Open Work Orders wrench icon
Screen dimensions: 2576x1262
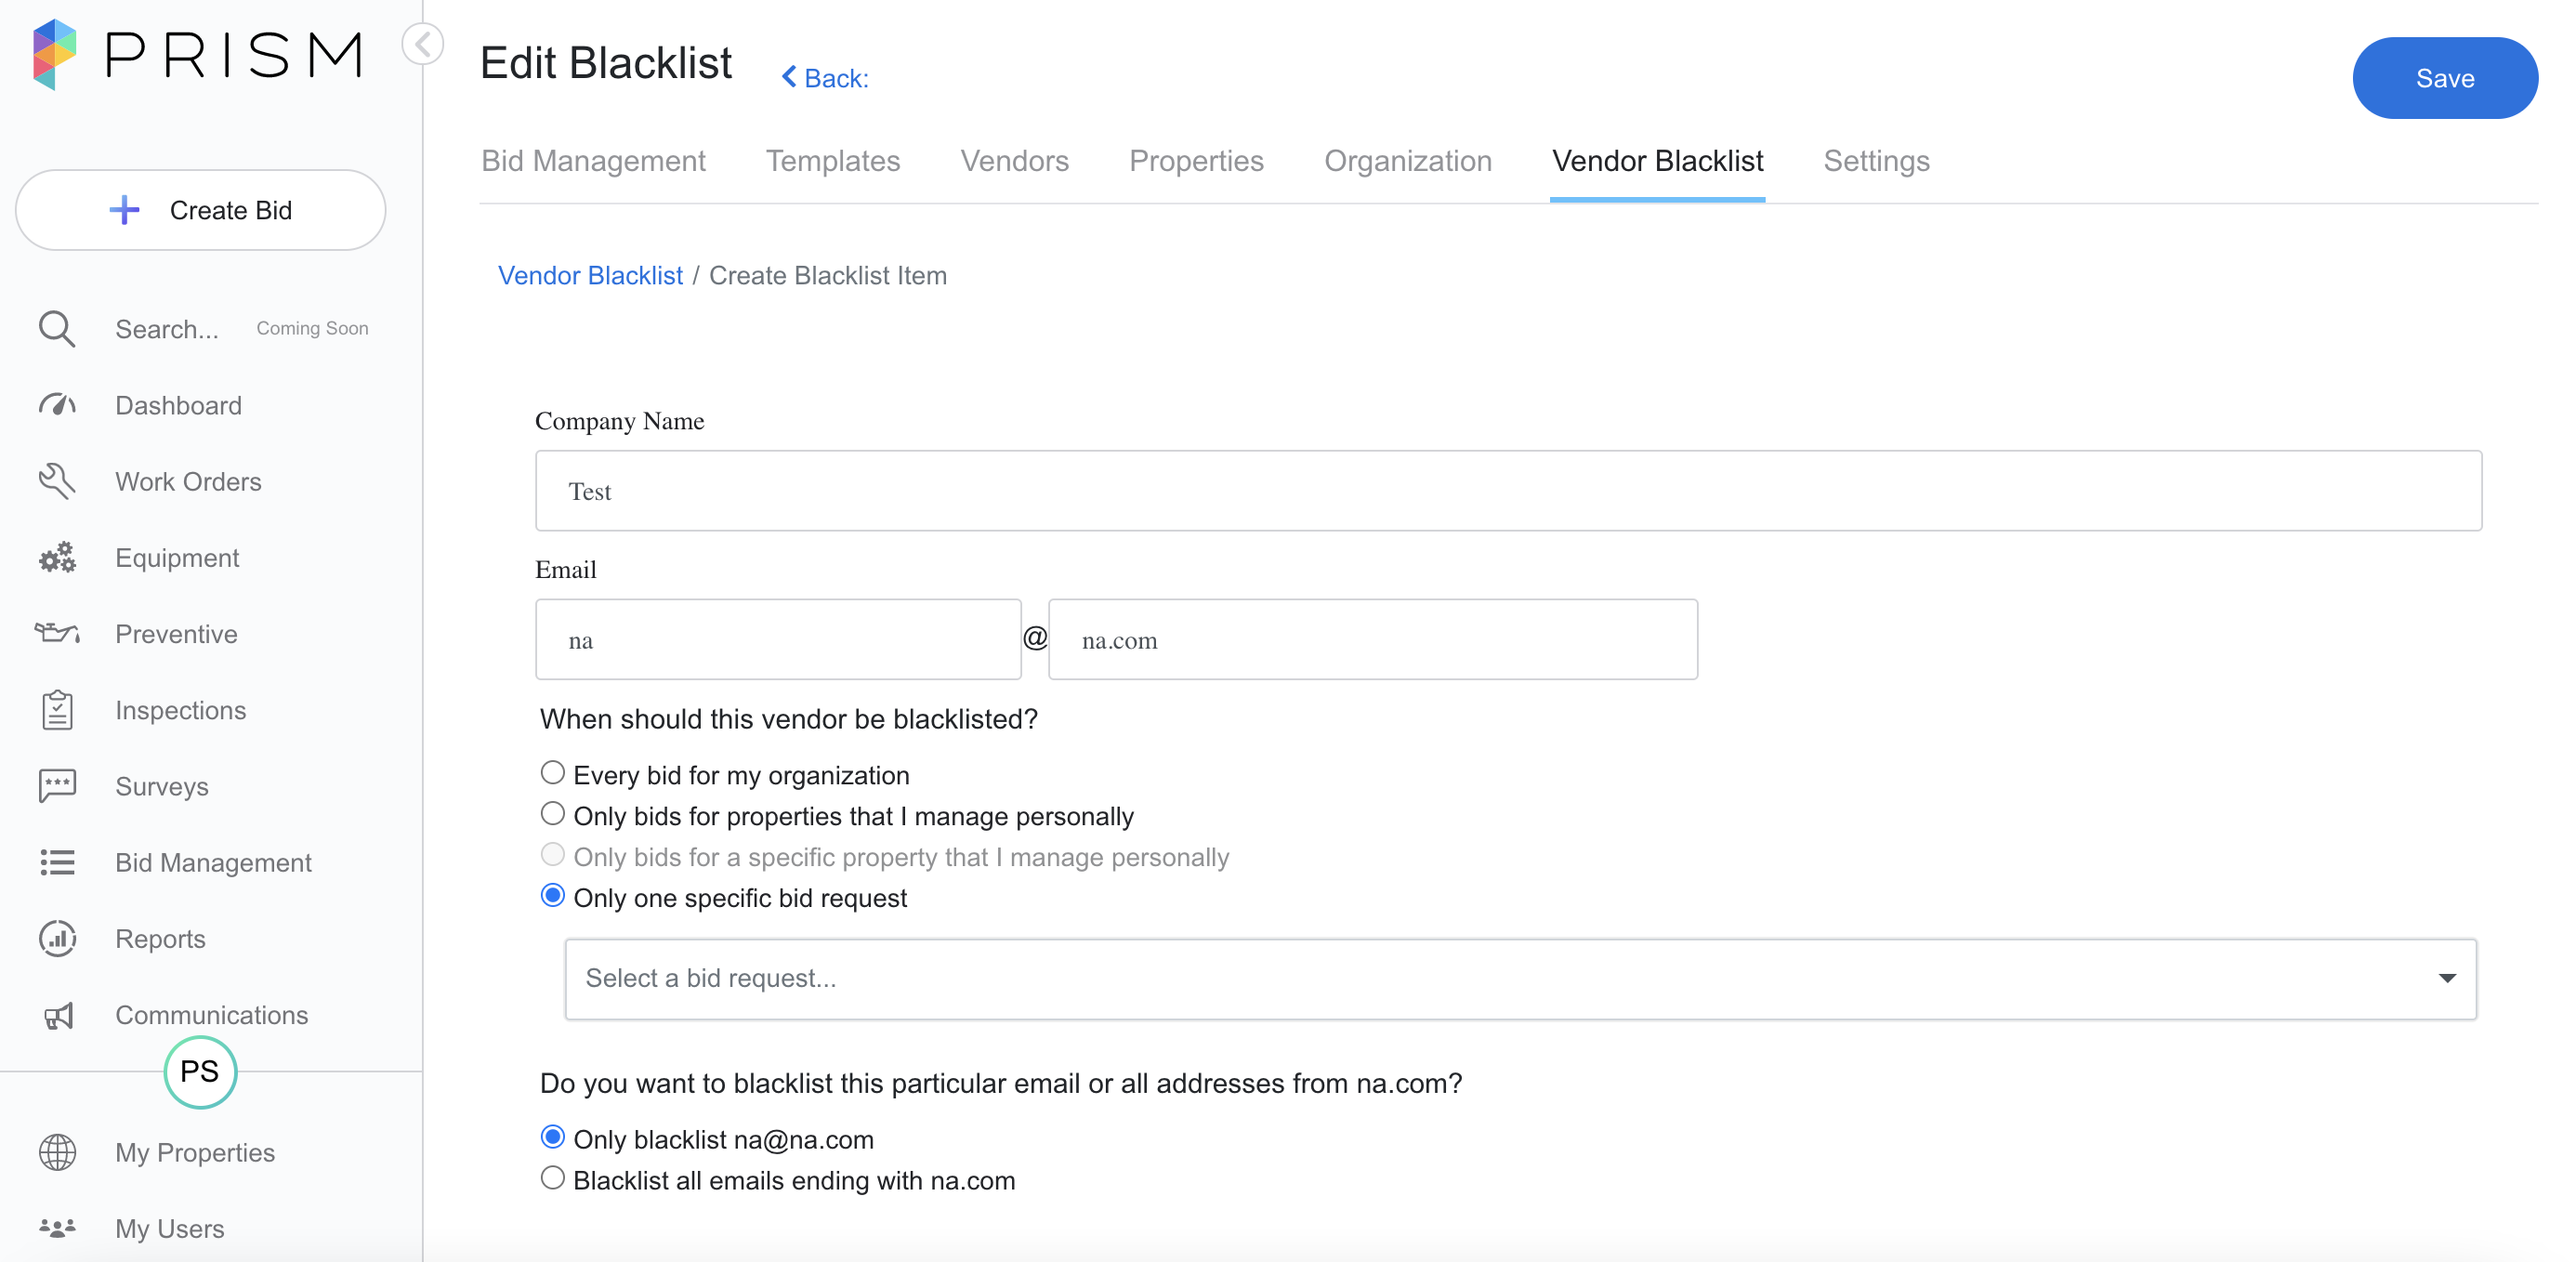[57, 481]
